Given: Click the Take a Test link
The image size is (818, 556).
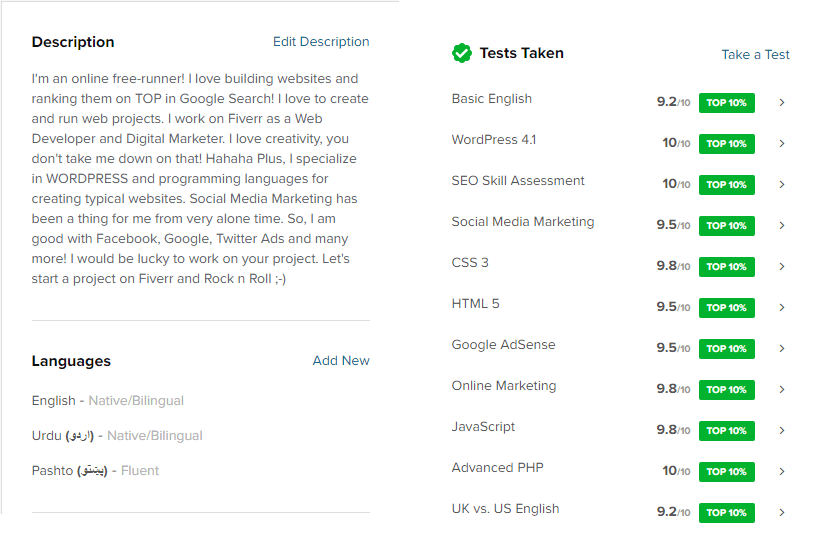Looking at the screenshot, I should [755, 55].
